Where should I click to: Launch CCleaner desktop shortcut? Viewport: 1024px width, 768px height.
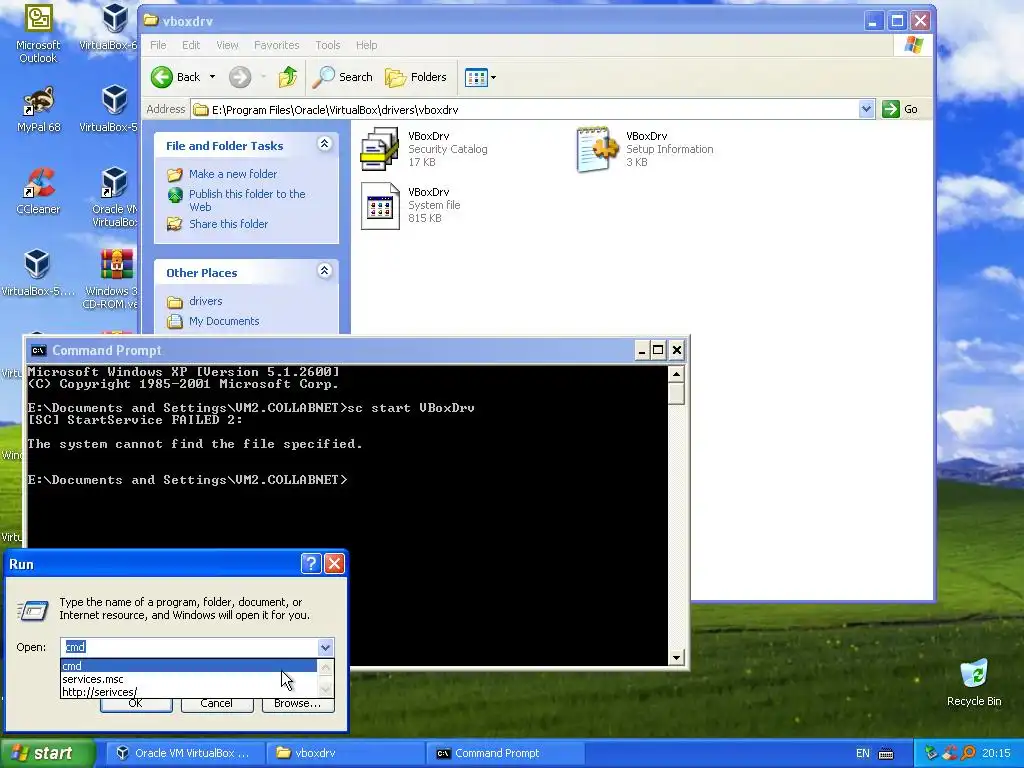[x=38, y=192]
